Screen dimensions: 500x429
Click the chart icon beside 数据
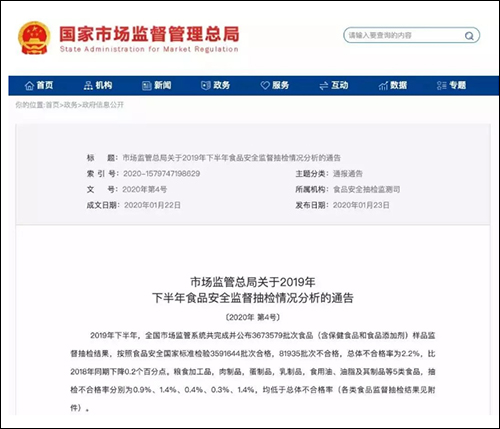click(x=383, y=86)
